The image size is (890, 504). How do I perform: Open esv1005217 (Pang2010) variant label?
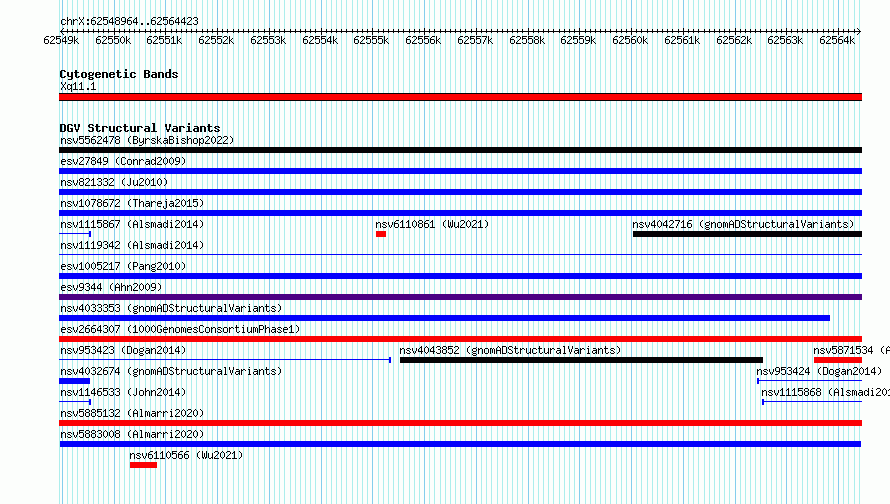coord(123,266)
